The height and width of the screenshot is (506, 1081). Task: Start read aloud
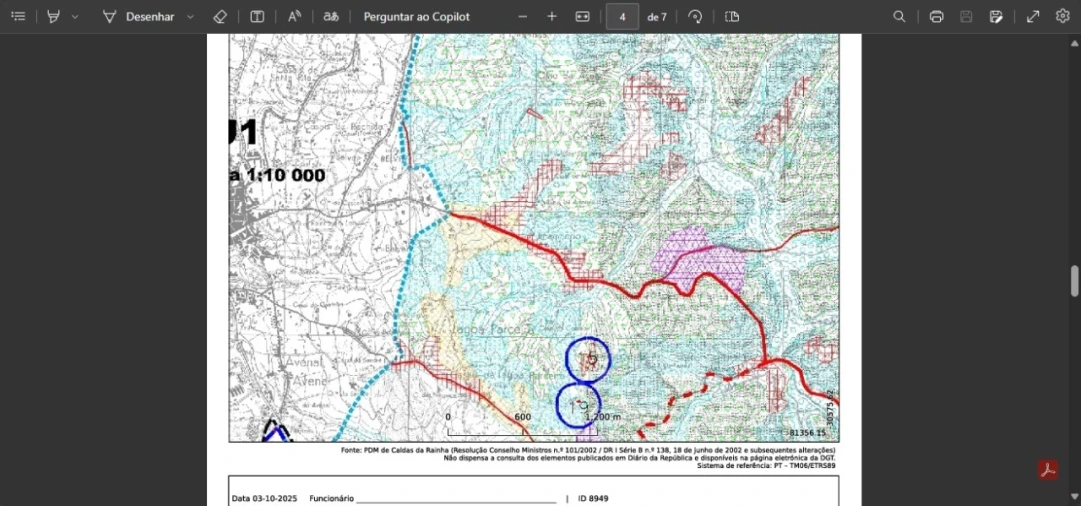[x=294, y=17]
